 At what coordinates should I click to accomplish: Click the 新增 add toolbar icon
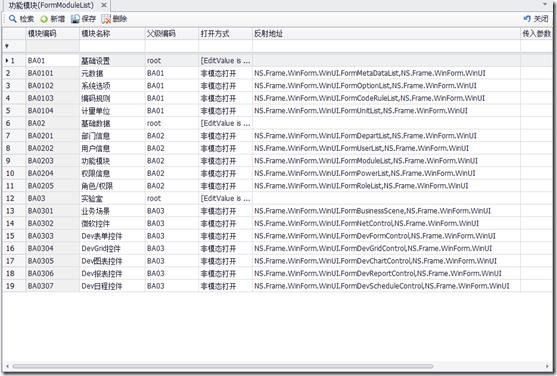[44, 19]
